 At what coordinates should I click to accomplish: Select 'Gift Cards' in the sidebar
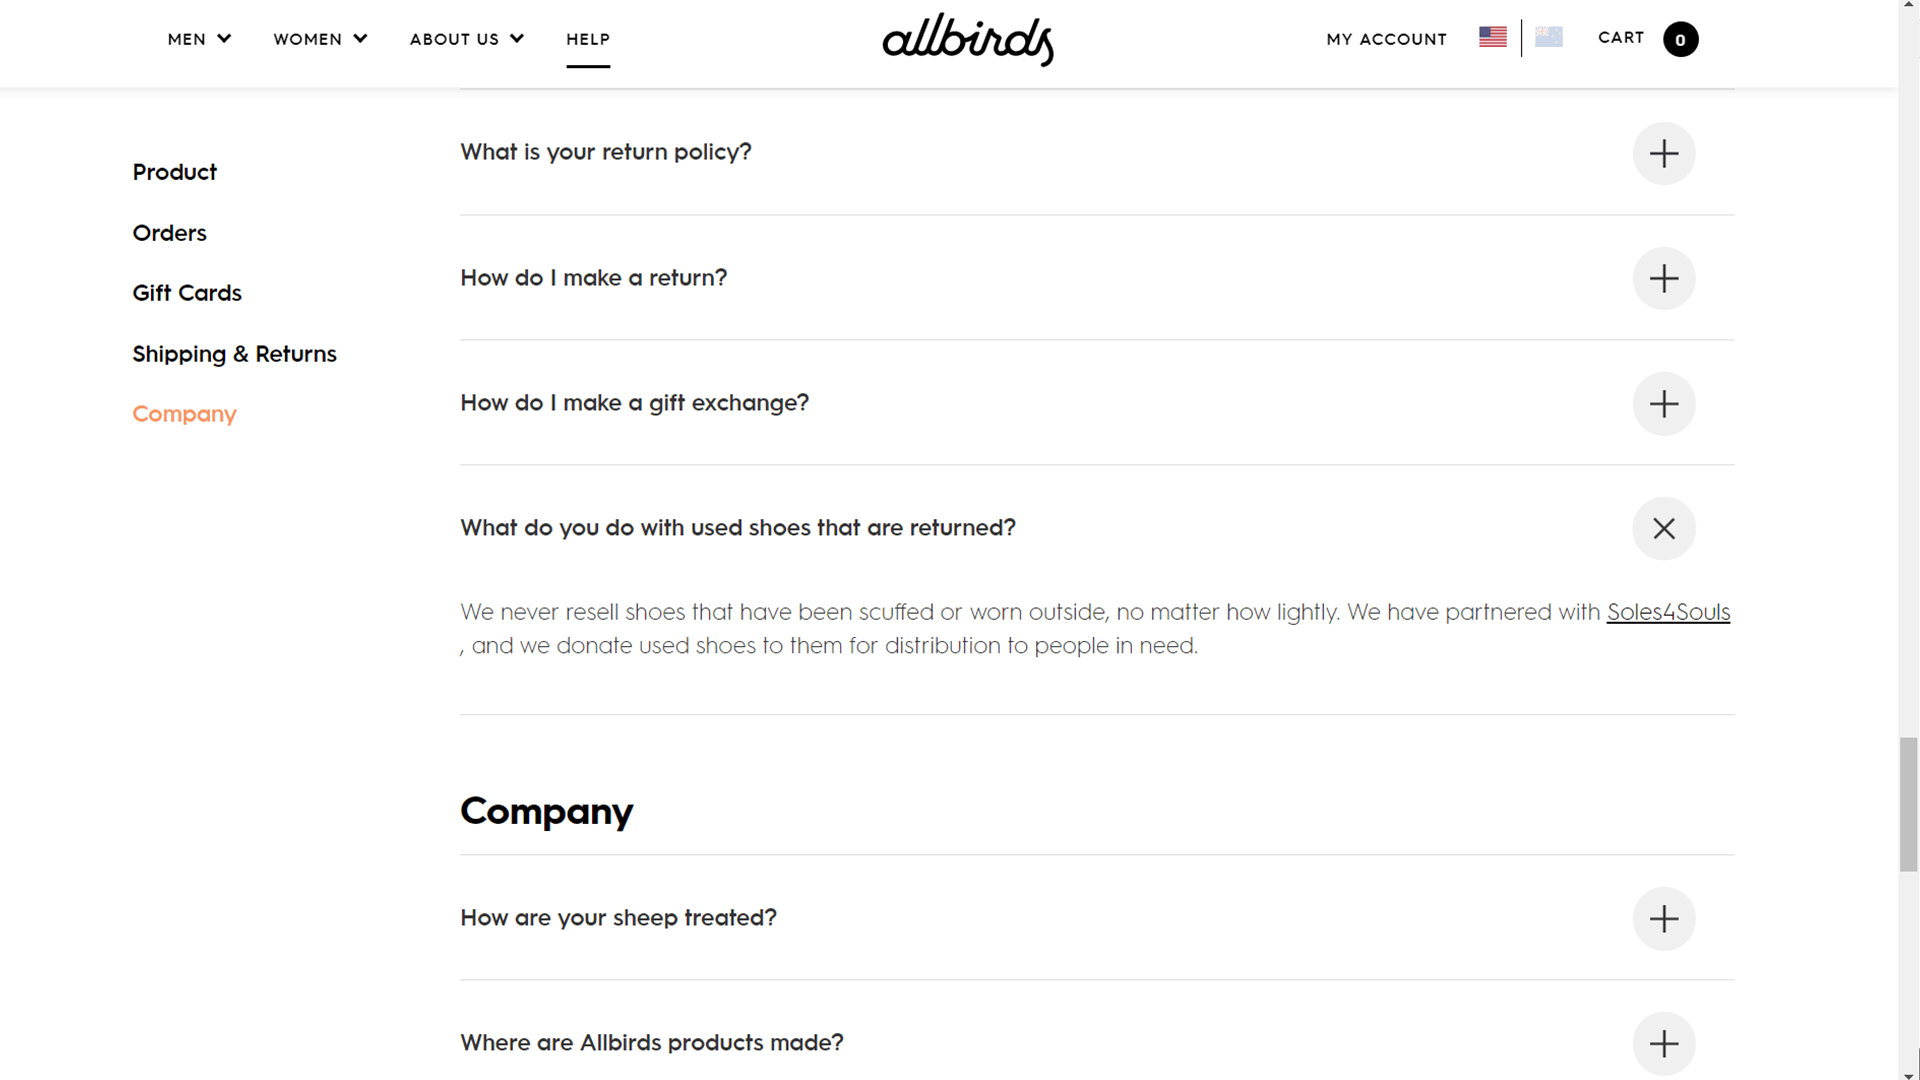pos(187,293)
